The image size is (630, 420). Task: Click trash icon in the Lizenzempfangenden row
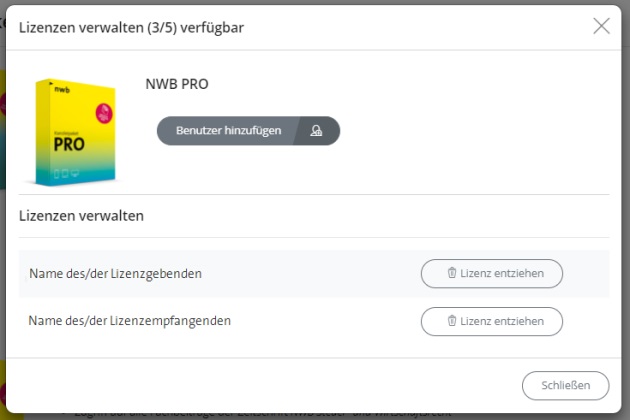pos(452,321)
